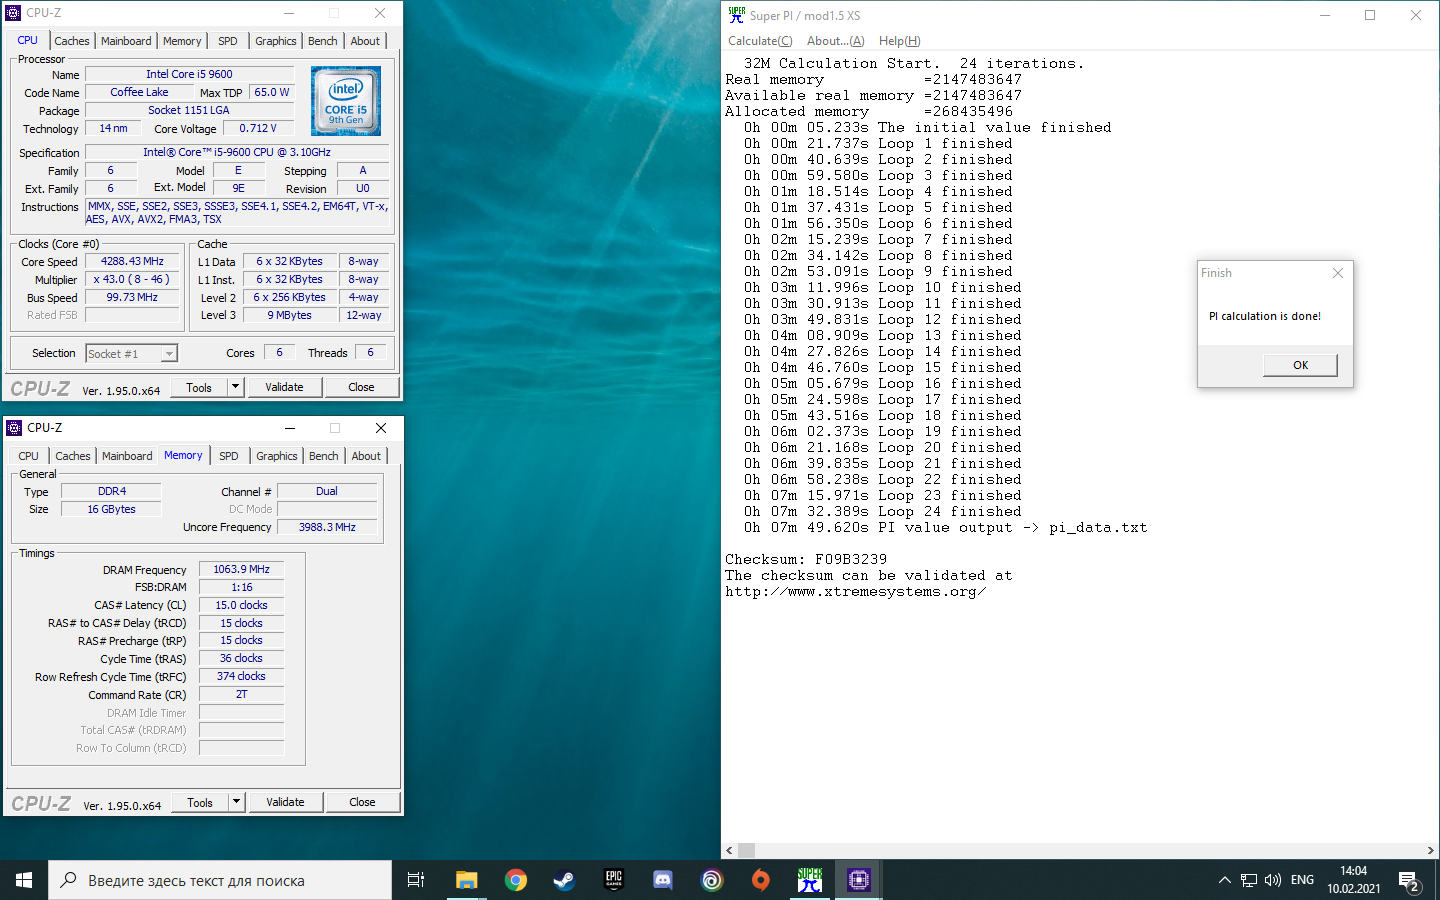Switch to Super PI taskbar icon
The width and height of the screenshot is (1440, 900).
click(810, 880)
